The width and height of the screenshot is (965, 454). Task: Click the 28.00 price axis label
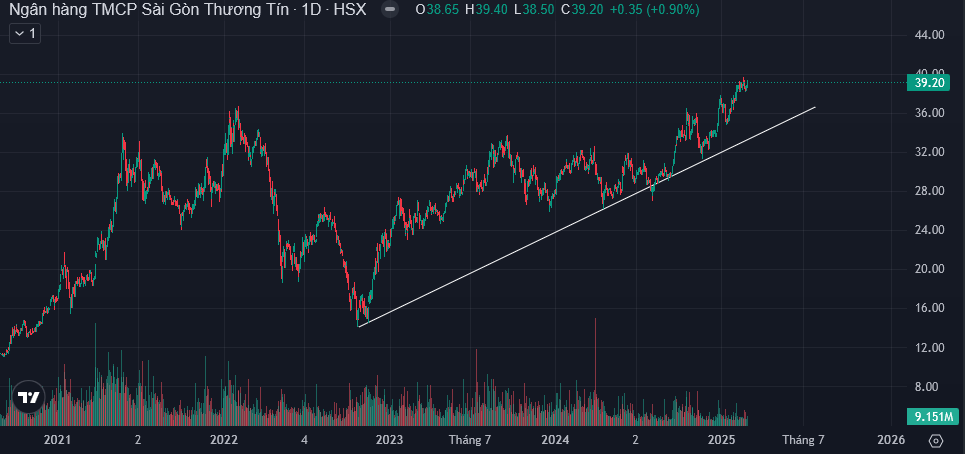[929, 191]
